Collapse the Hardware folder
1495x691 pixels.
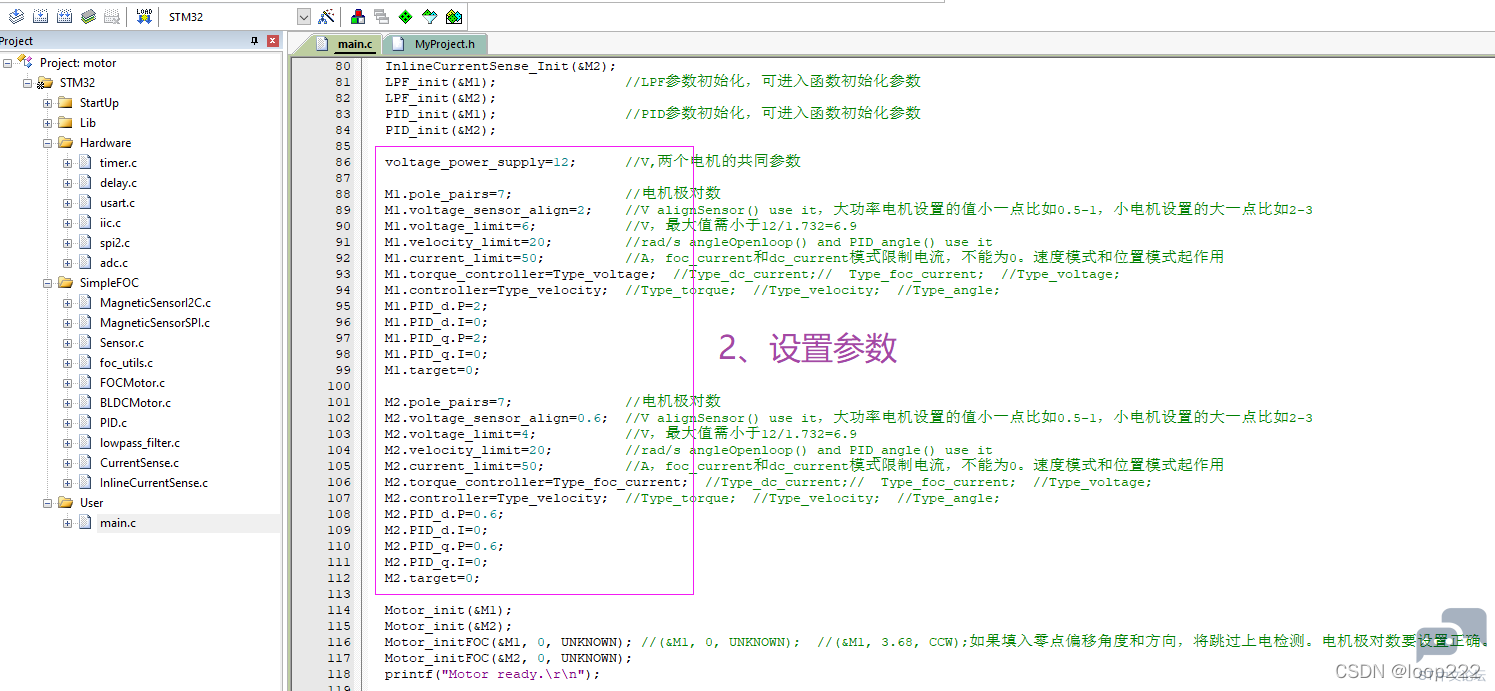pyautogui.click(x=47, y=143)
